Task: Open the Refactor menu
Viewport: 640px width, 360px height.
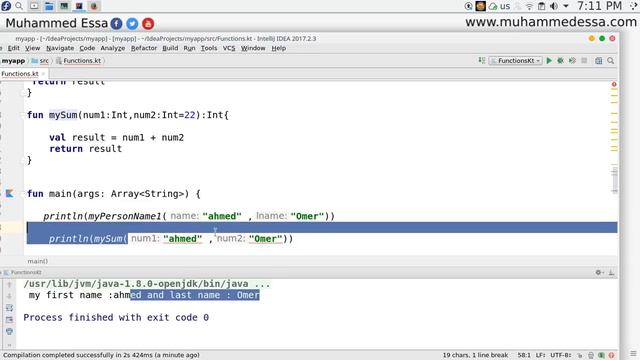Action: (144, 48)
